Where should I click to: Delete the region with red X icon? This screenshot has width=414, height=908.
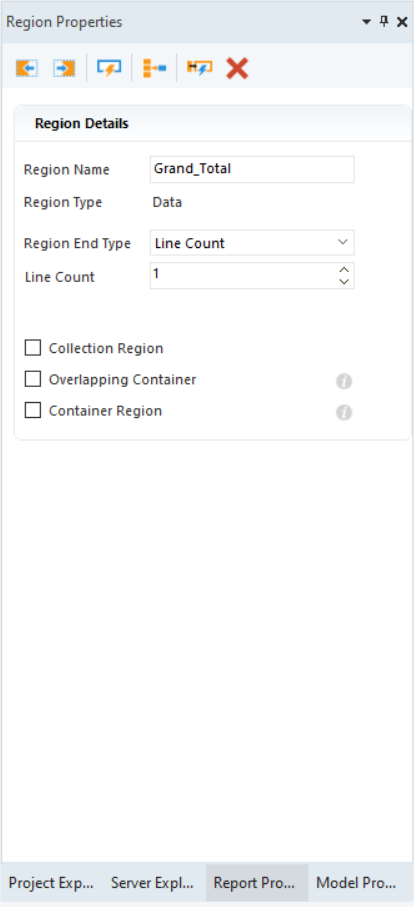tap(237, 68)
